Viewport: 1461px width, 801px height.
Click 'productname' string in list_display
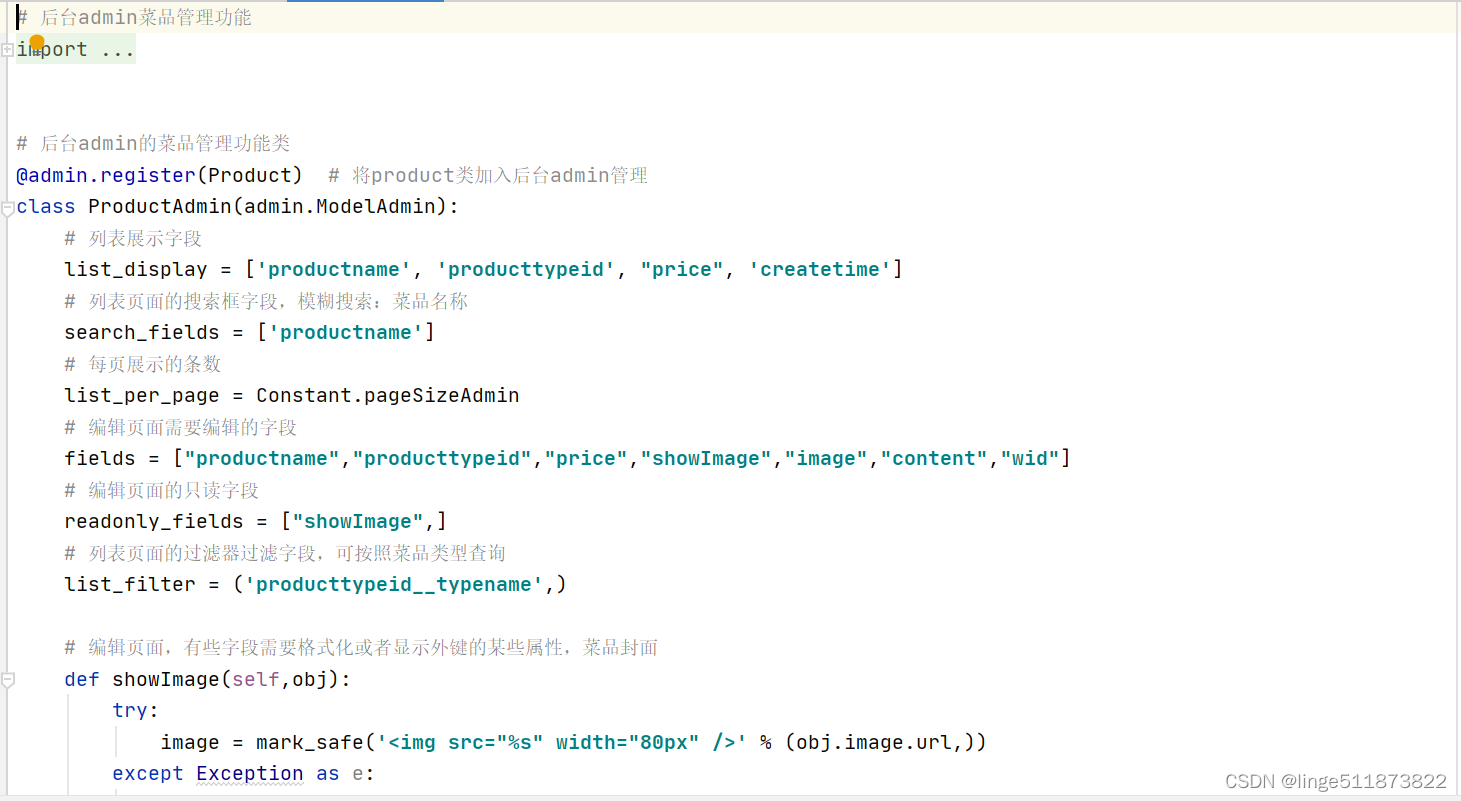334,269
